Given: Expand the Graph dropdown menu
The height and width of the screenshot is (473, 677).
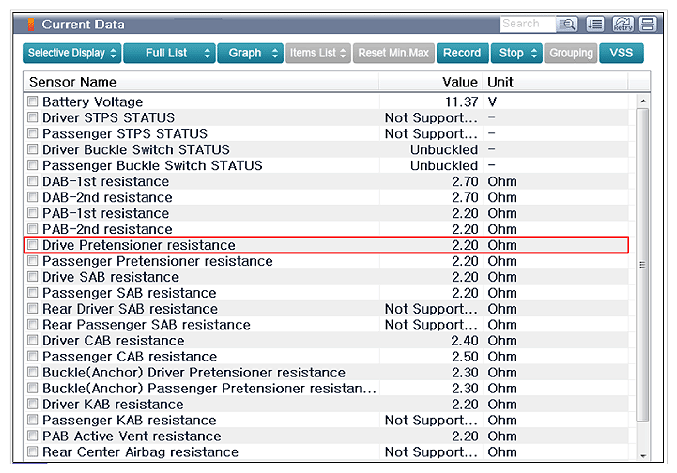Looking at the screenshot, I should click(250, 53).
